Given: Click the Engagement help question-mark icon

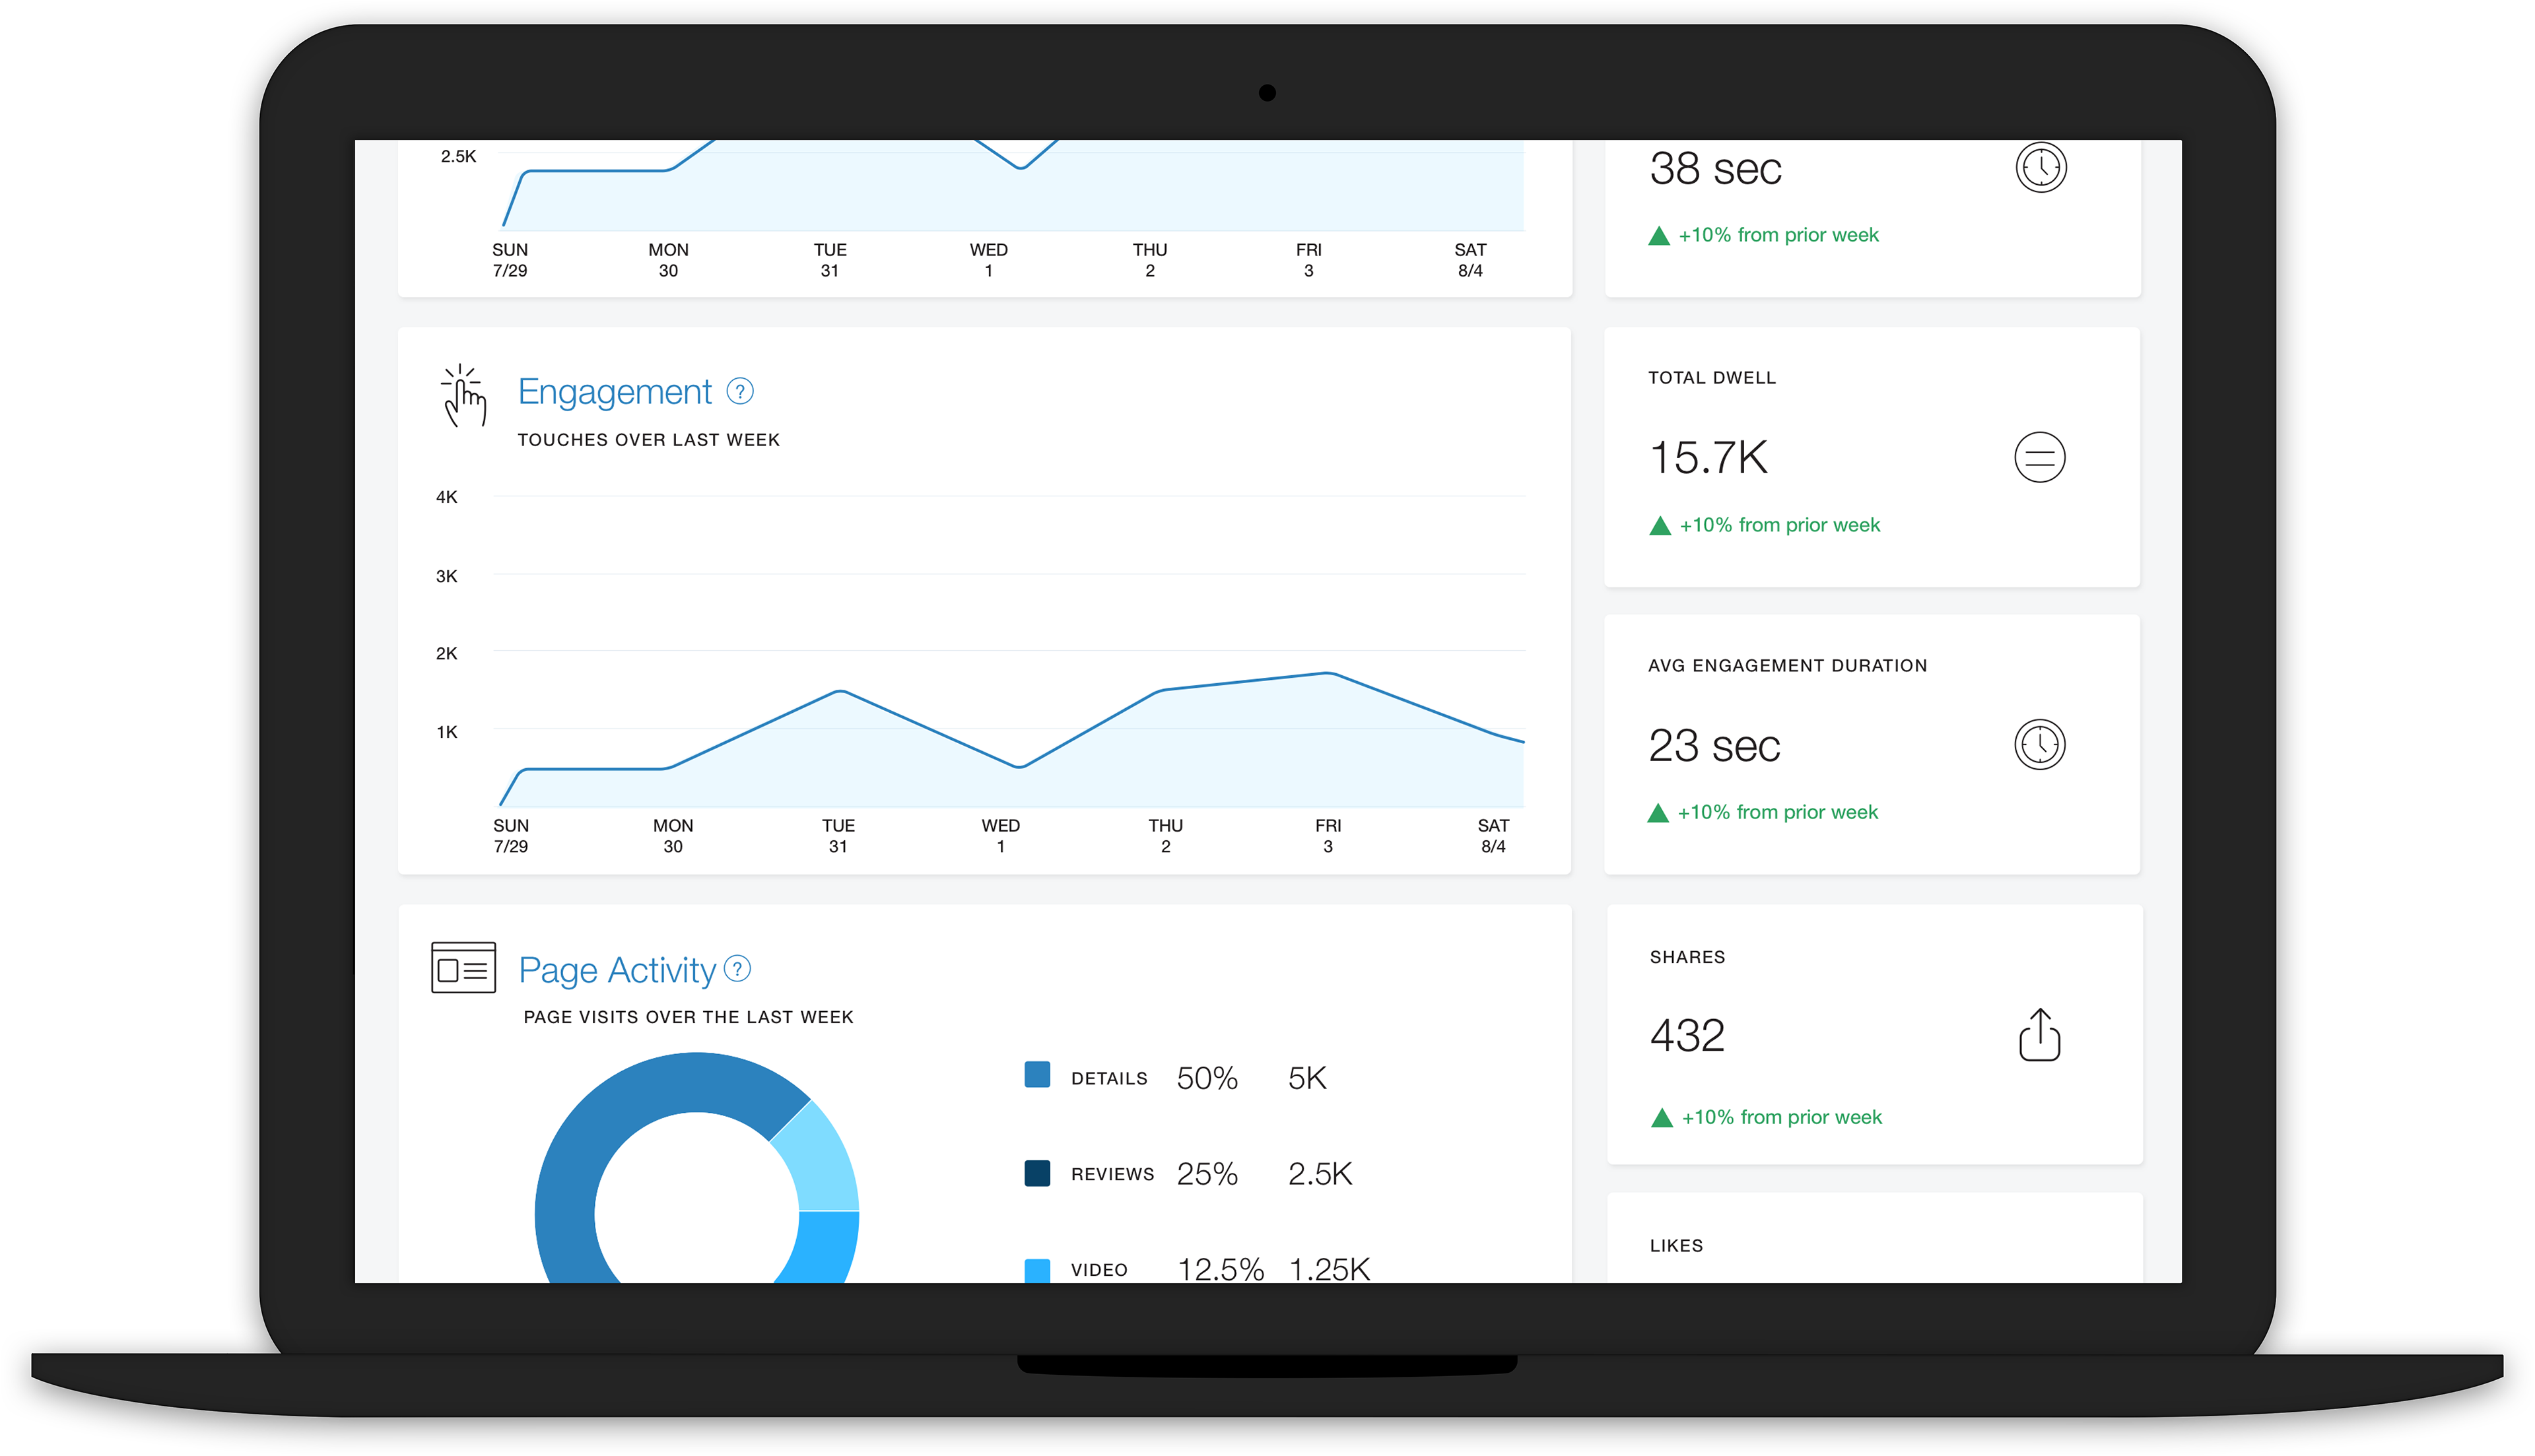Looking at the screenshot, I should (740, 391).
